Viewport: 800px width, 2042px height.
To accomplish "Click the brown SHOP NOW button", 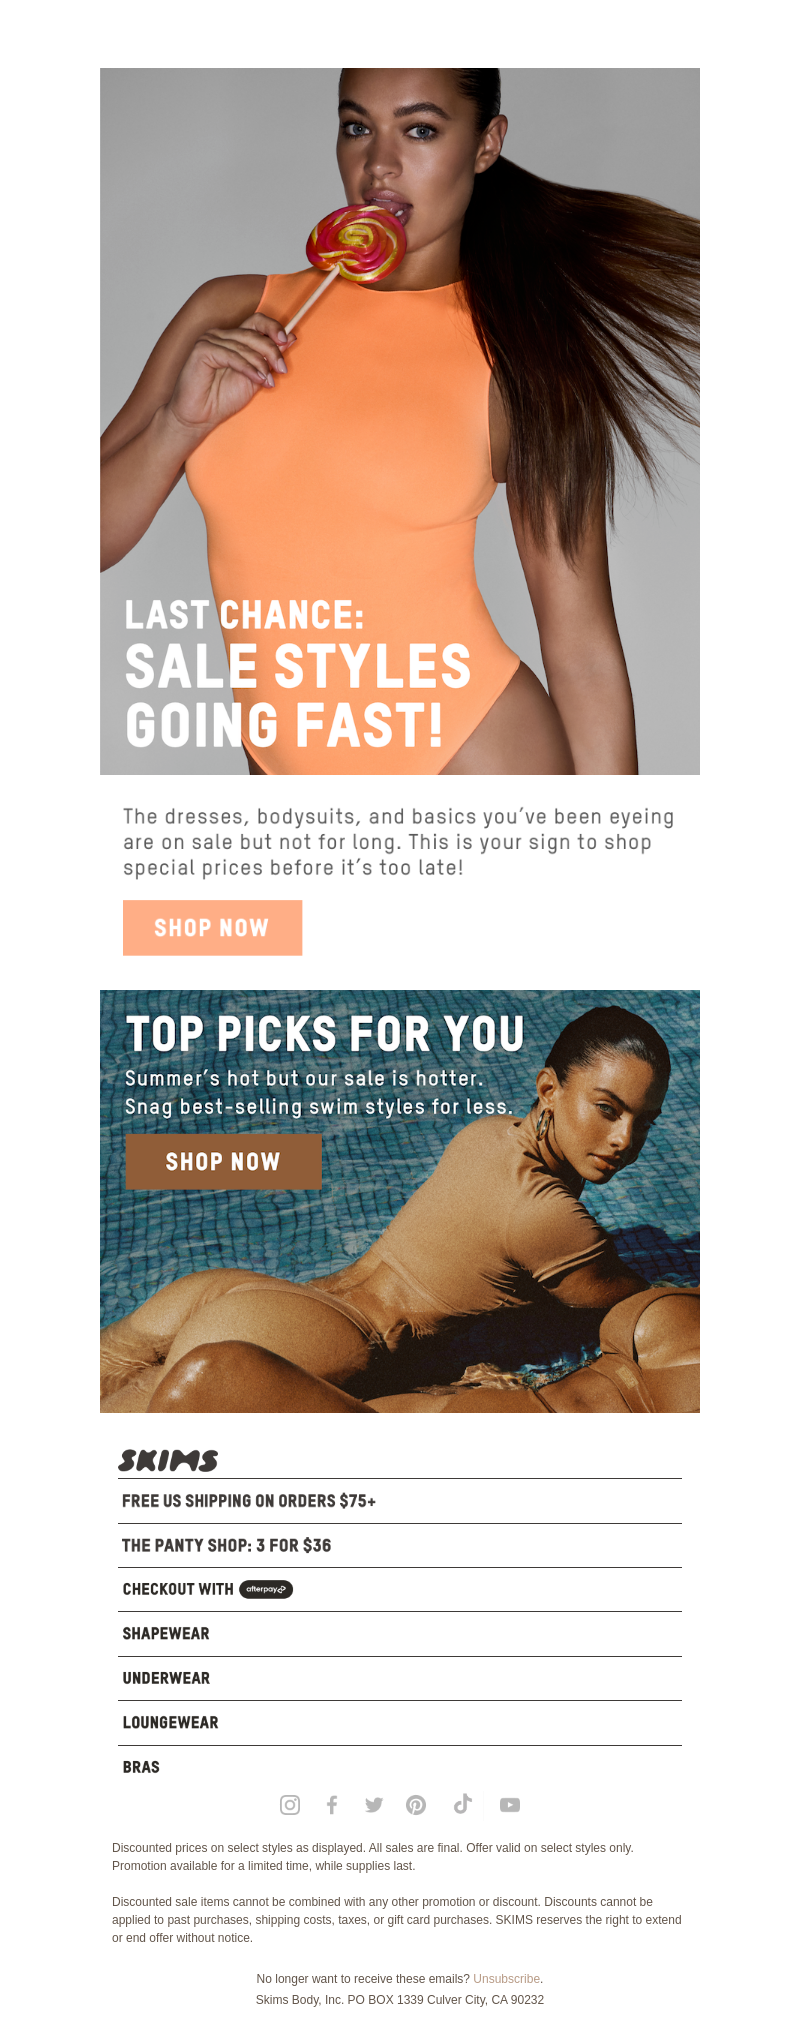I will (x=223, y=1161).
